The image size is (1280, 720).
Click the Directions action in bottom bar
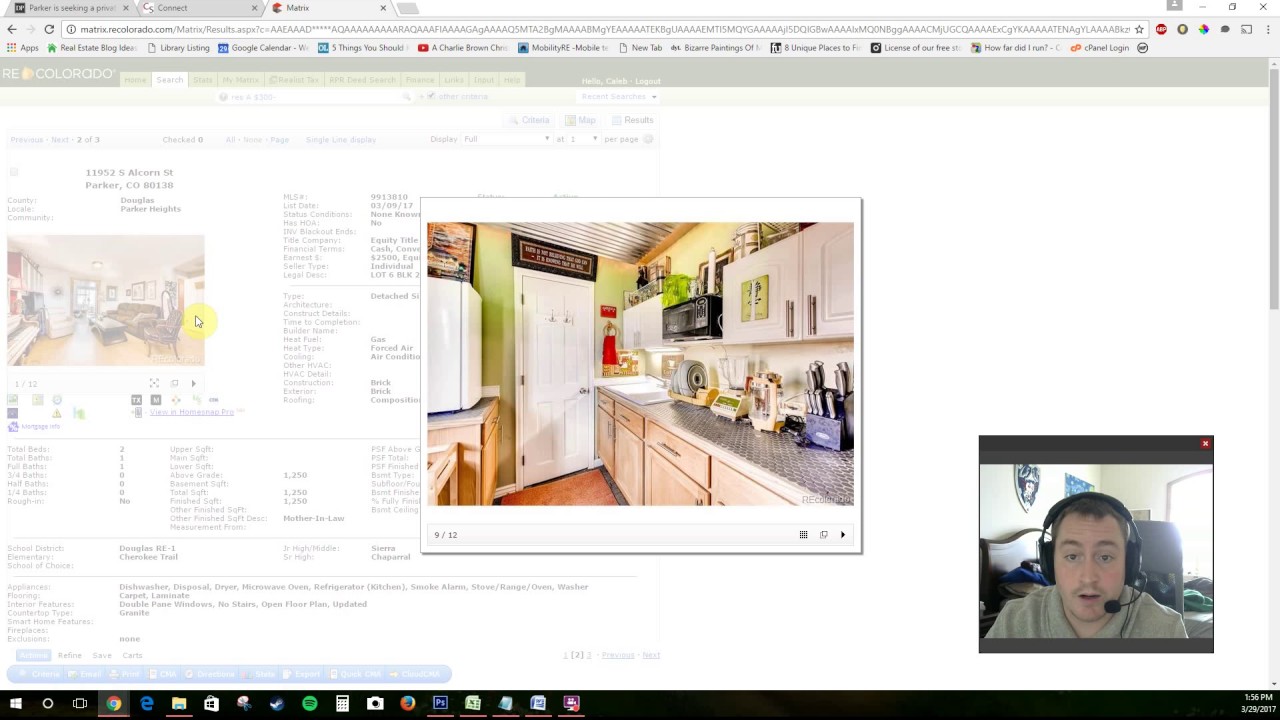click(209, 674)
